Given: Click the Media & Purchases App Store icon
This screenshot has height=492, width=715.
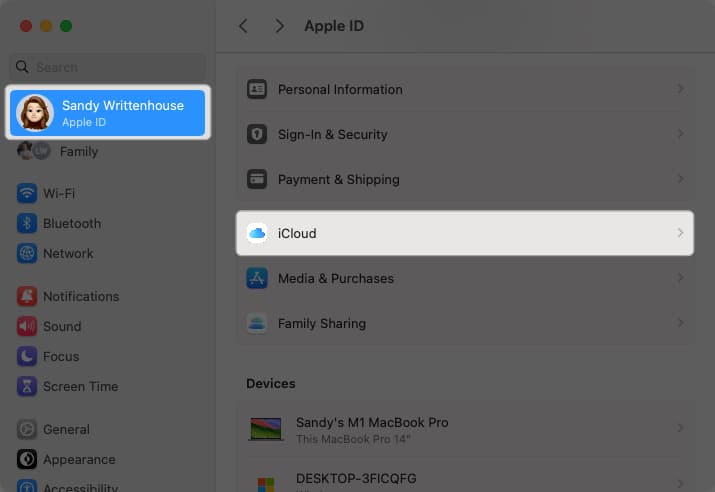Looking at the screenshot, I should coord(257,278).
